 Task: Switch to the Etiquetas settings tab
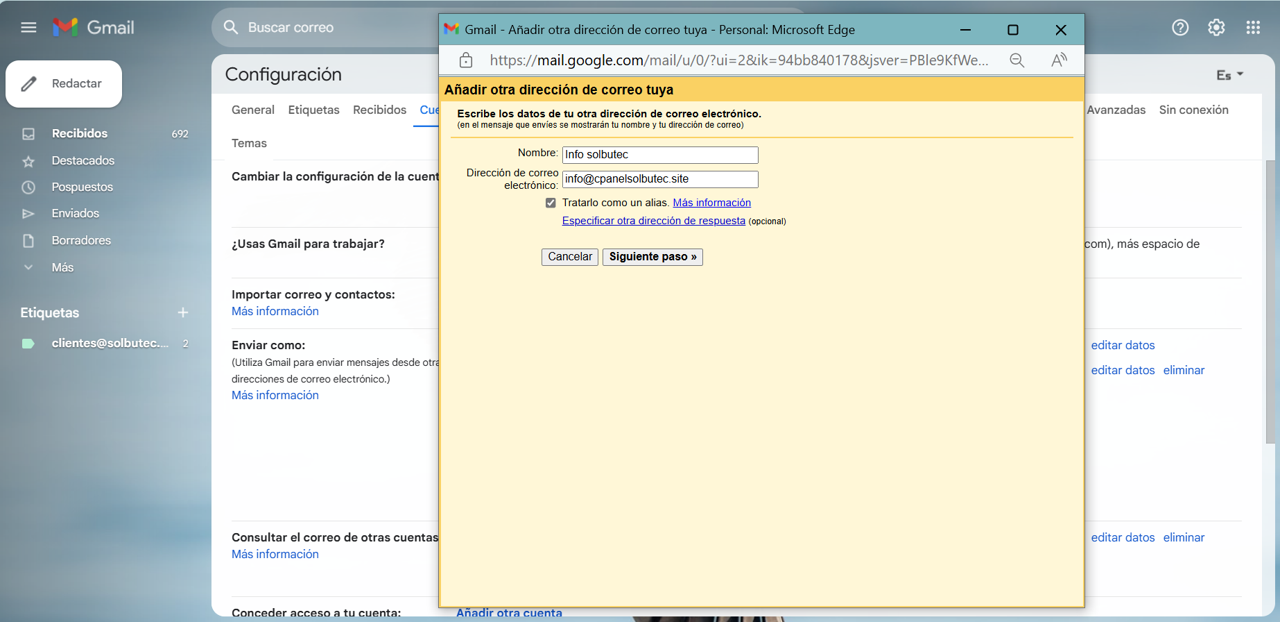pos(313,110)
